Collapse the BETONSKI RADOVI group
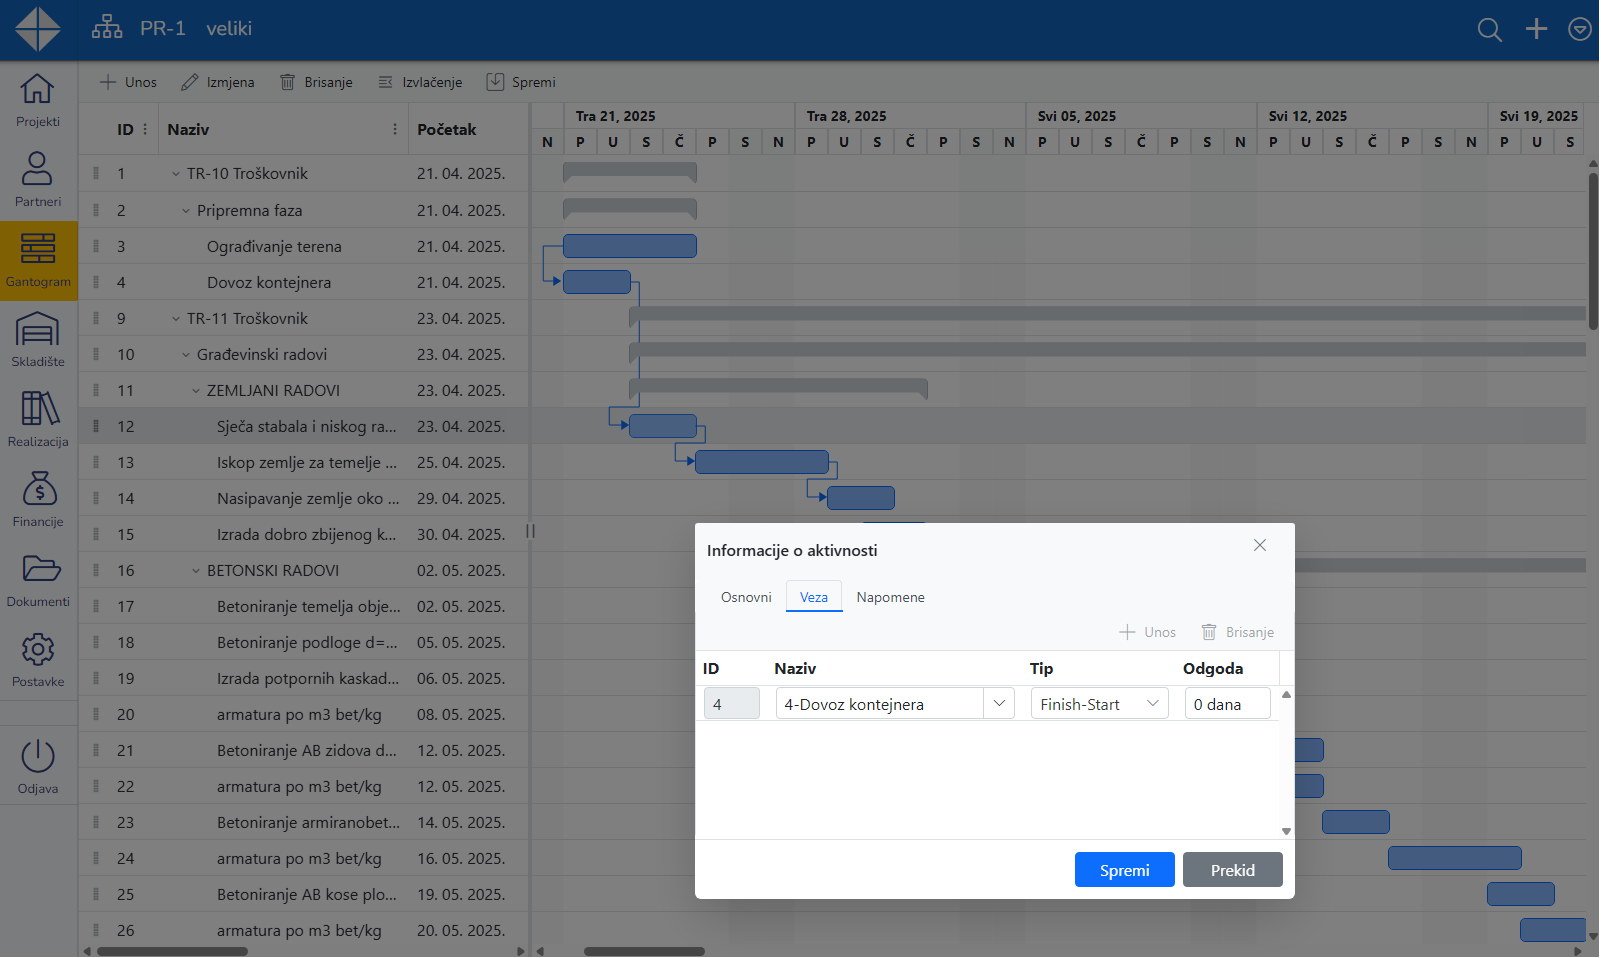1601x958 pixels. pos(196,571)
